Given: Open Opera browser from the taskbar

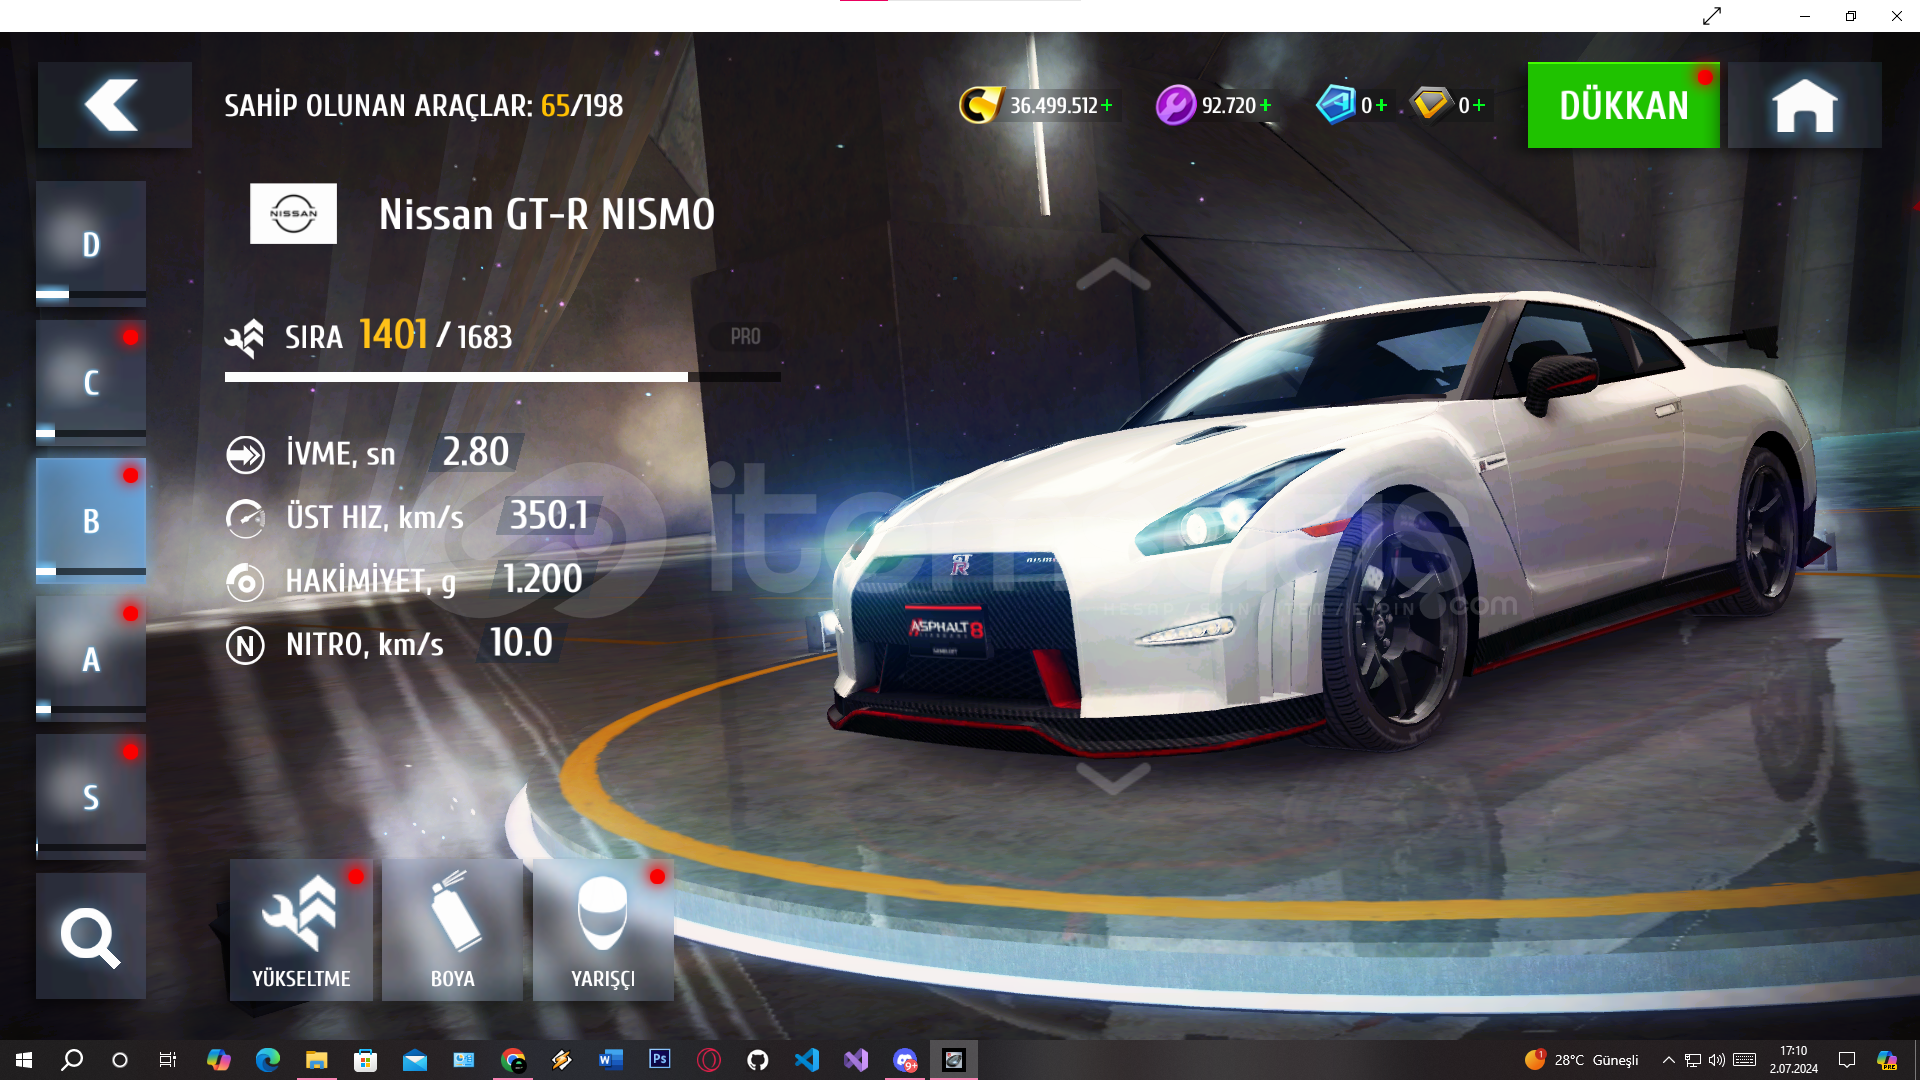Looking at the screenshot, I should (x=708, y=1060).
